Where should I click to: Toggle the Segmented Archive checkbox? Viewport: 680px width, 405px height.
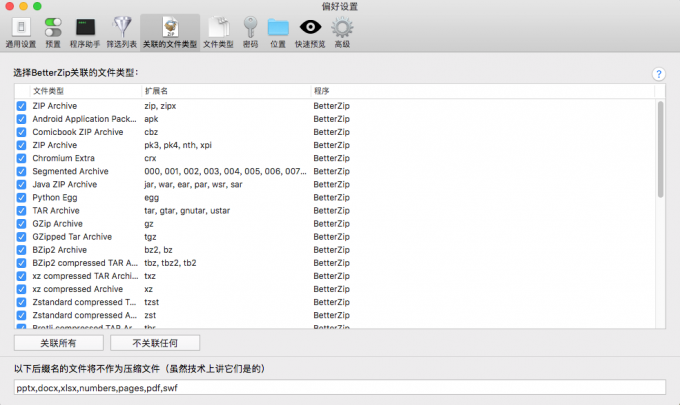point(21,171)
